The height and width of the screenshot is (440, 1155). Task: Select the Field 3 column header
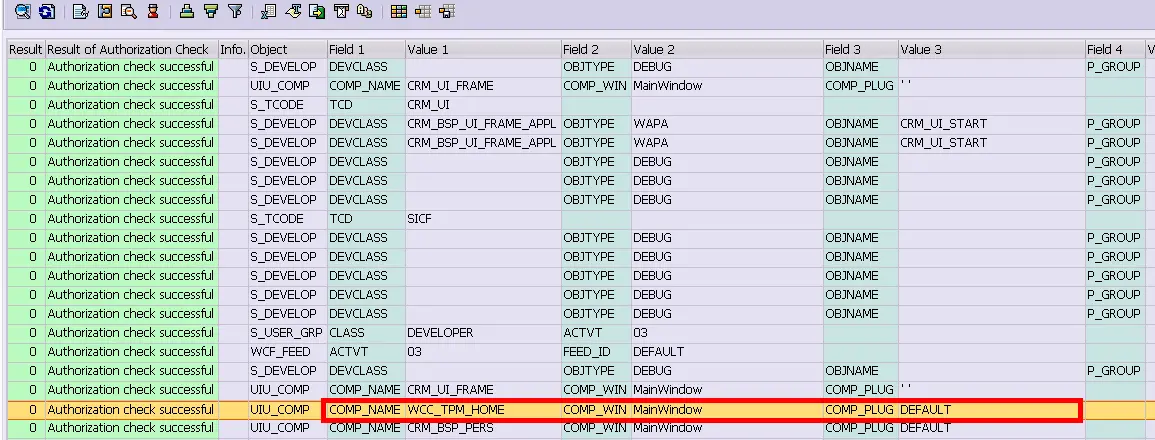pos(860,49)
